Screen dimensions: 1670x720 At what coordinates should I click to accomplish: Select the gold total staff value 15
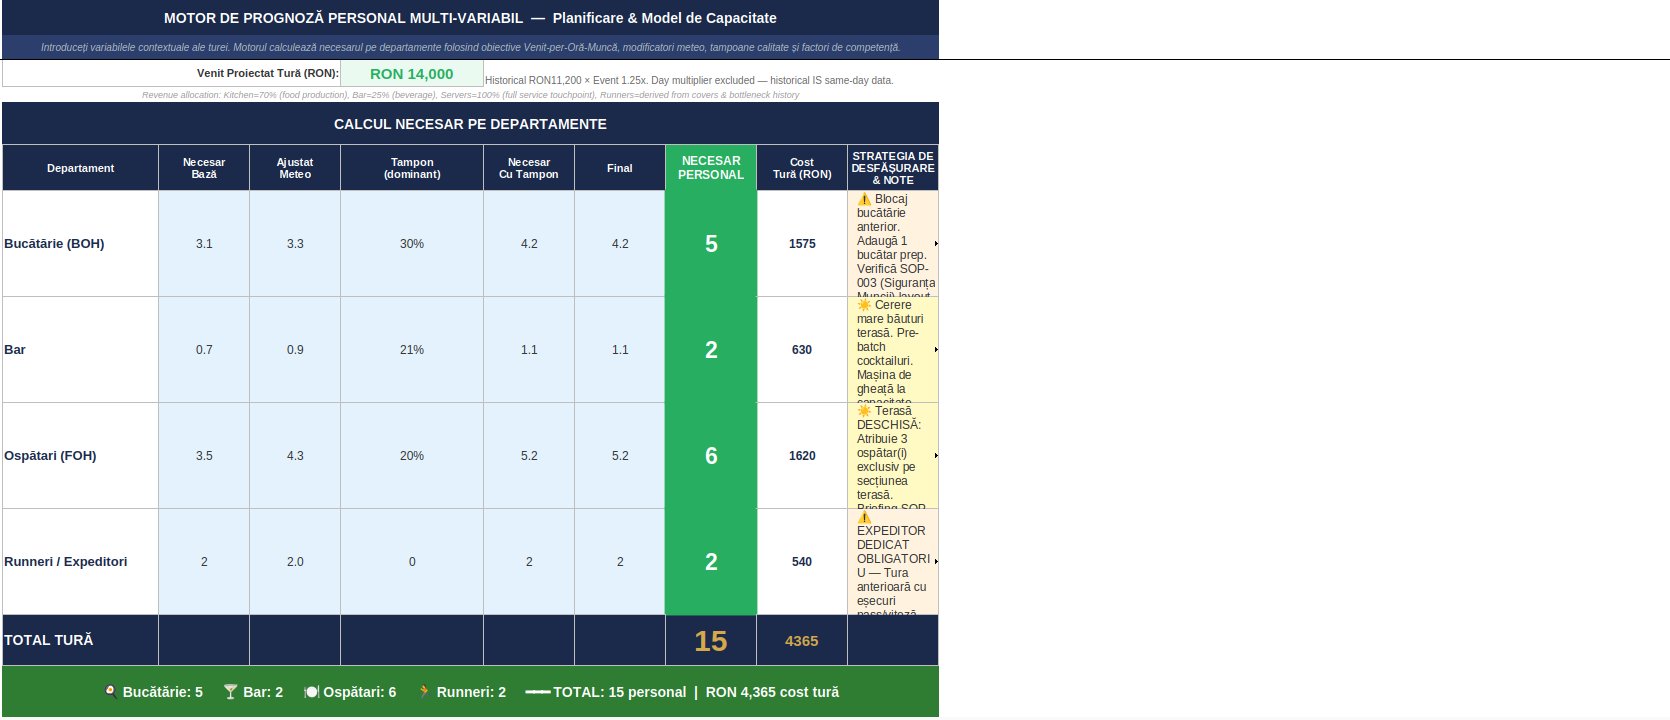click(x=711, y=641)
